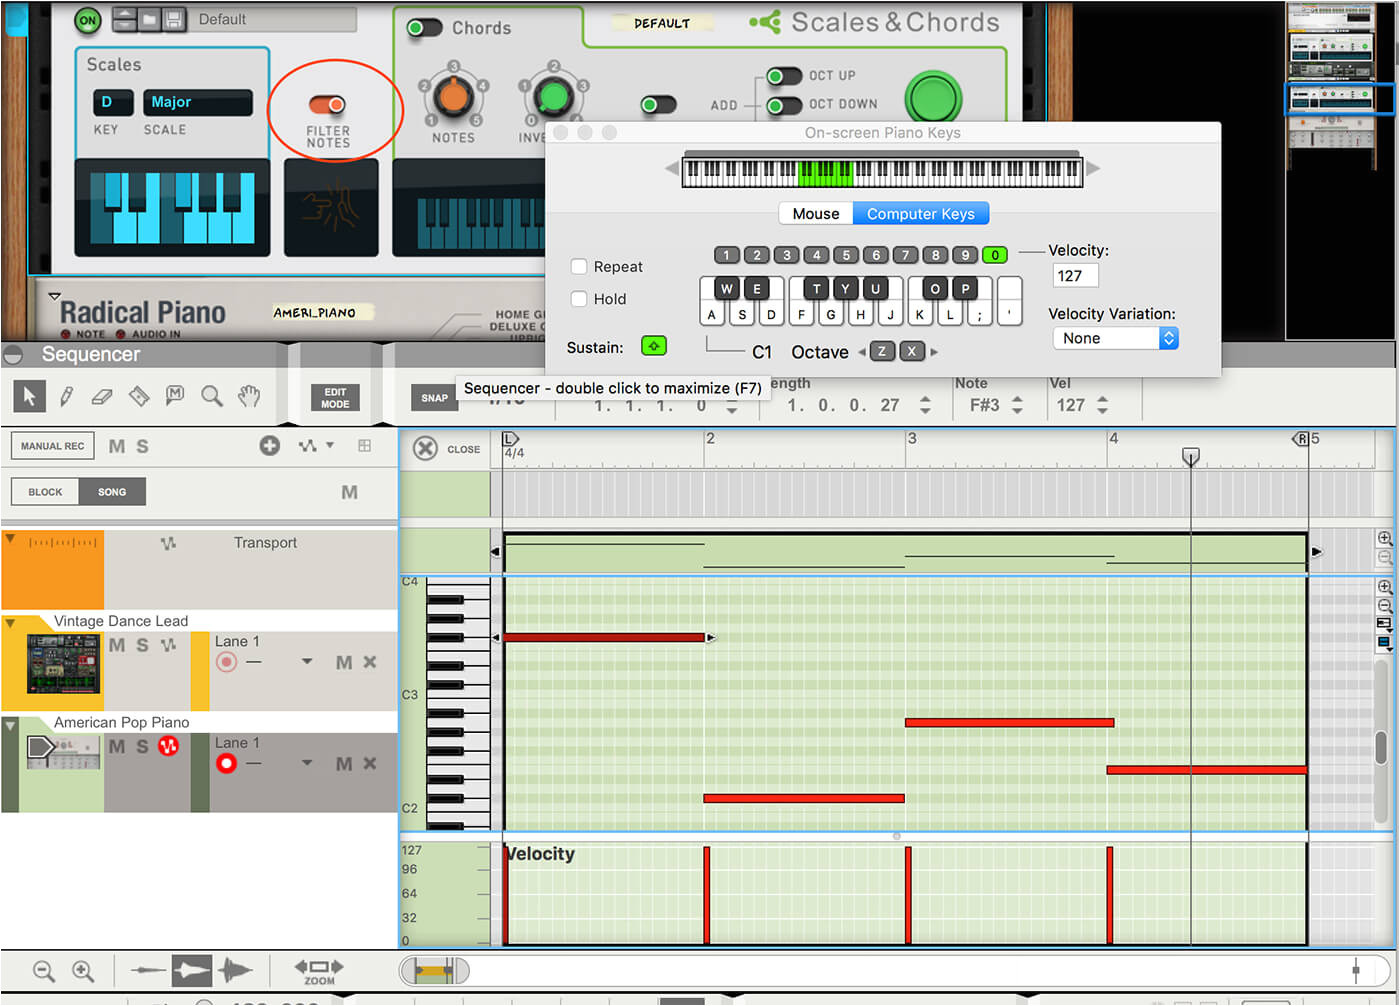
Task: Toggle the Filter Notes switch
Action: (327, 105)
